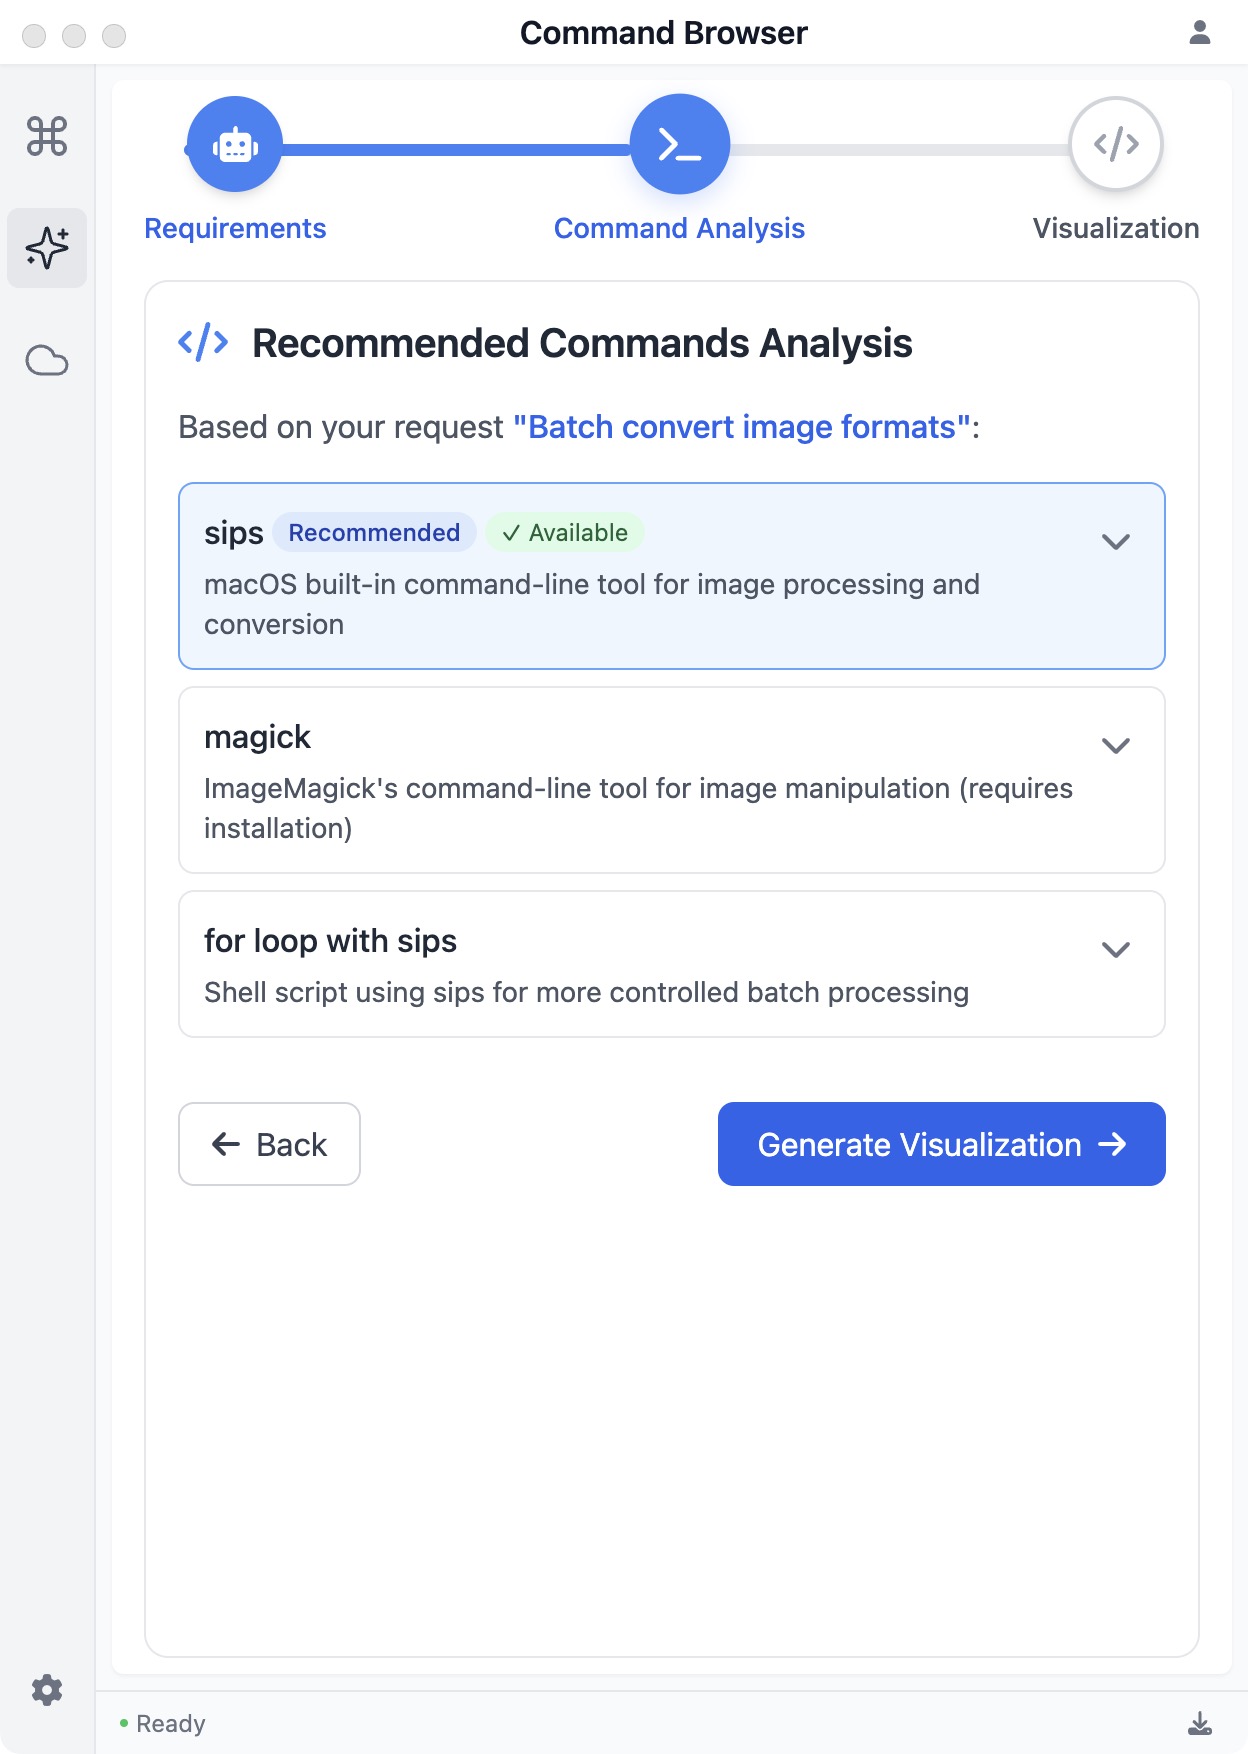The height and width of the screenshot is (1754, 1248).
Task: Click the Back button
Action: pos(269,1144)
